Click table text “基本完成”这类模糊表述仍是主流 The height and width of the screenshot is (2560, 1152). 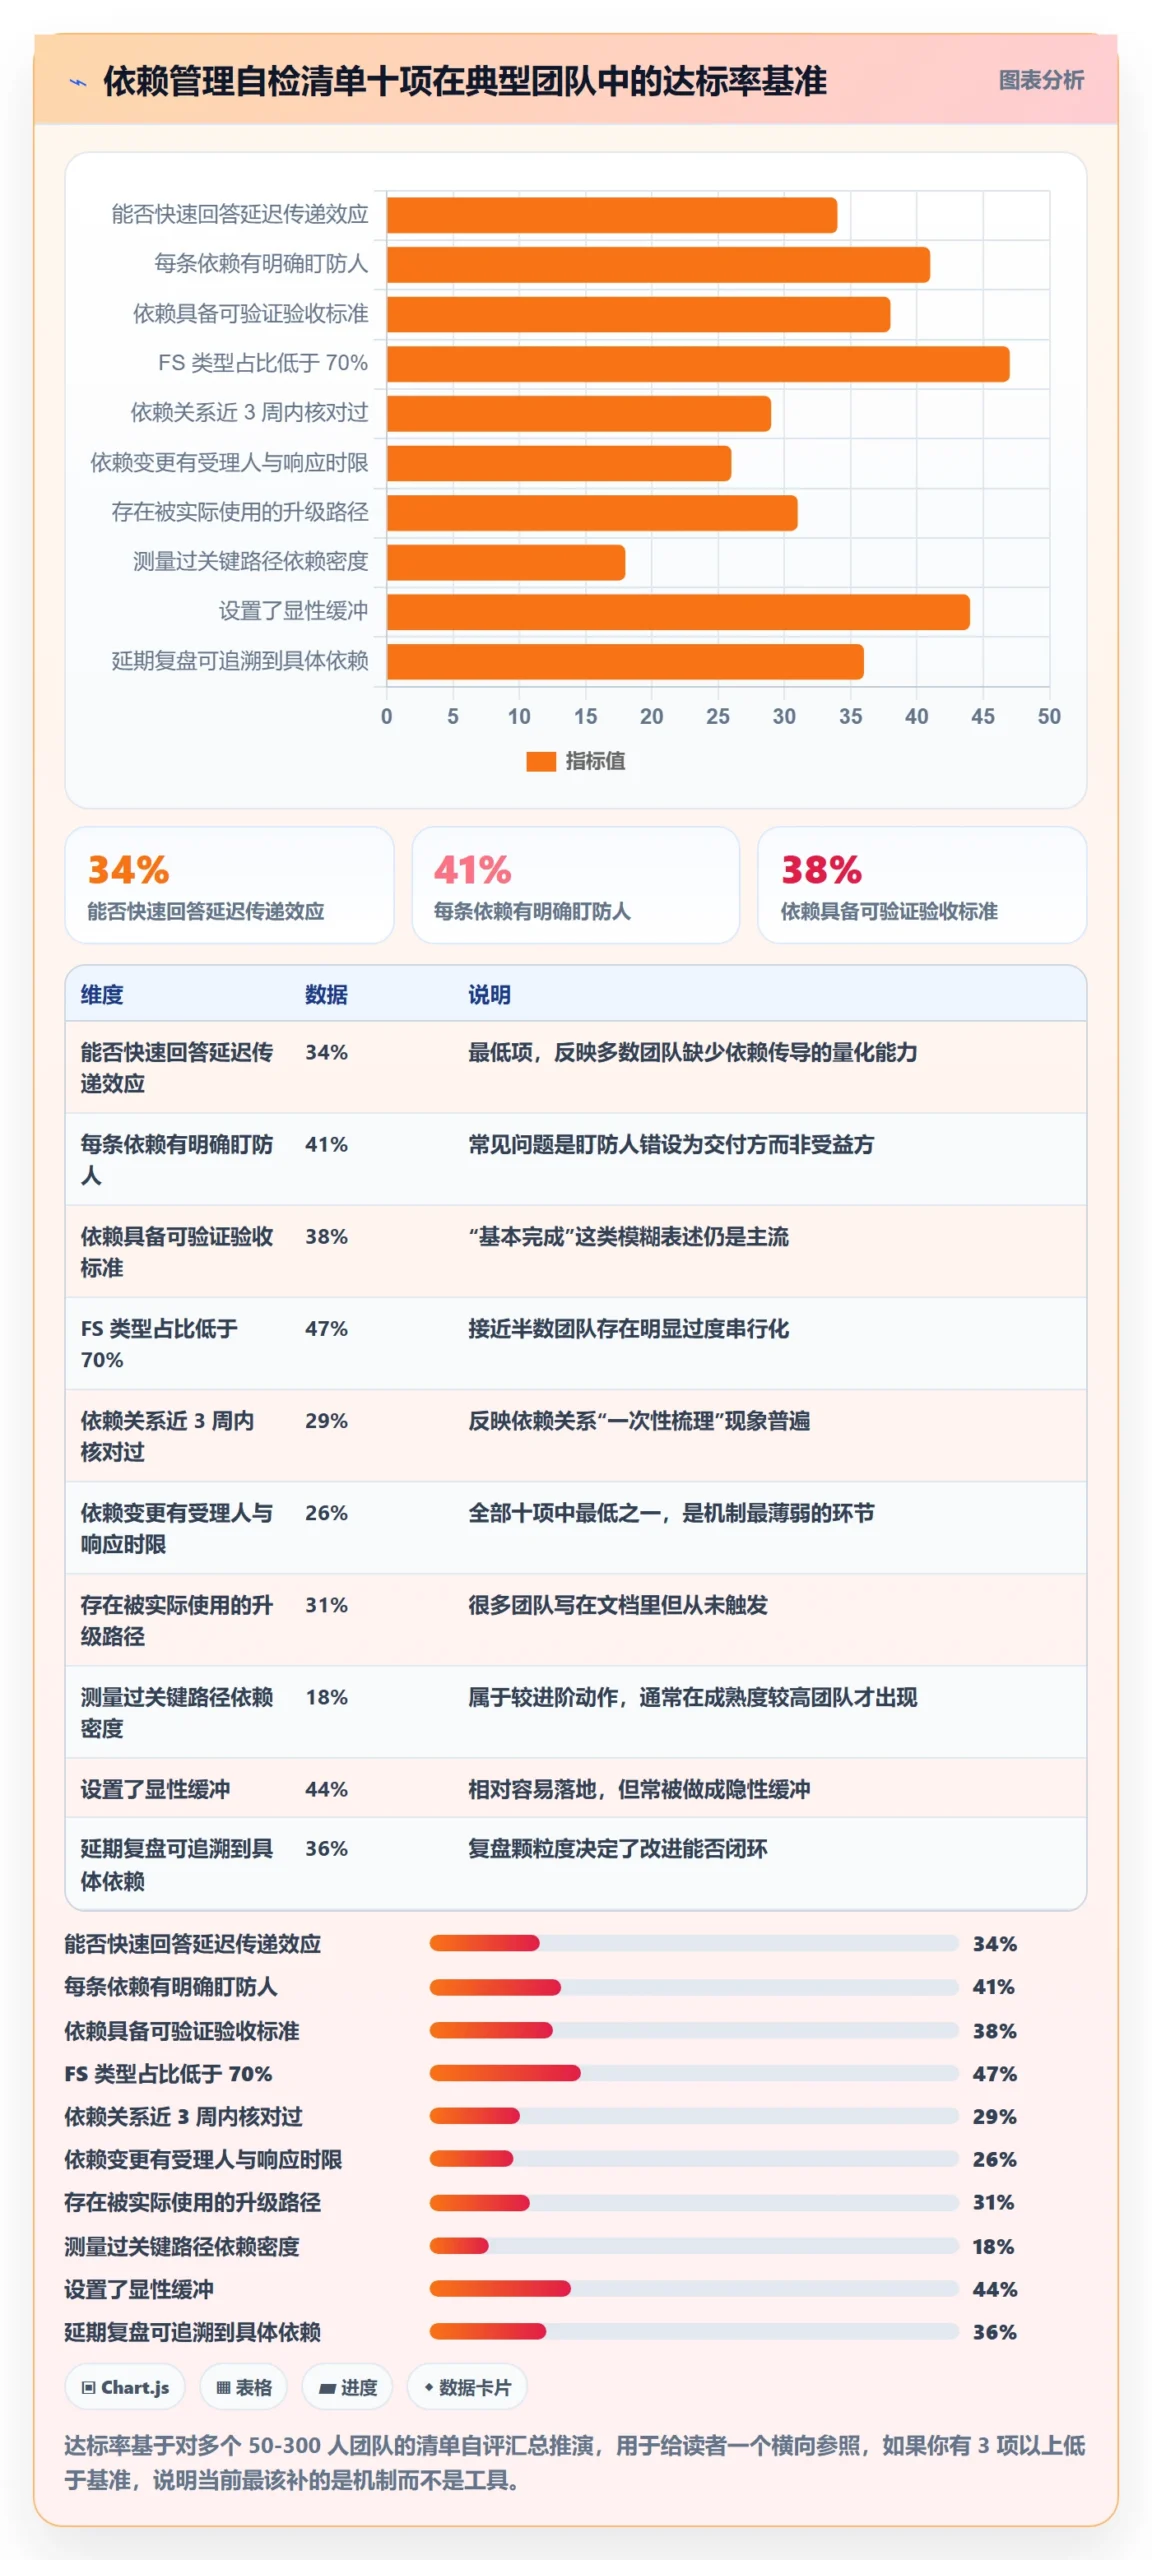tap(628, 1236)
